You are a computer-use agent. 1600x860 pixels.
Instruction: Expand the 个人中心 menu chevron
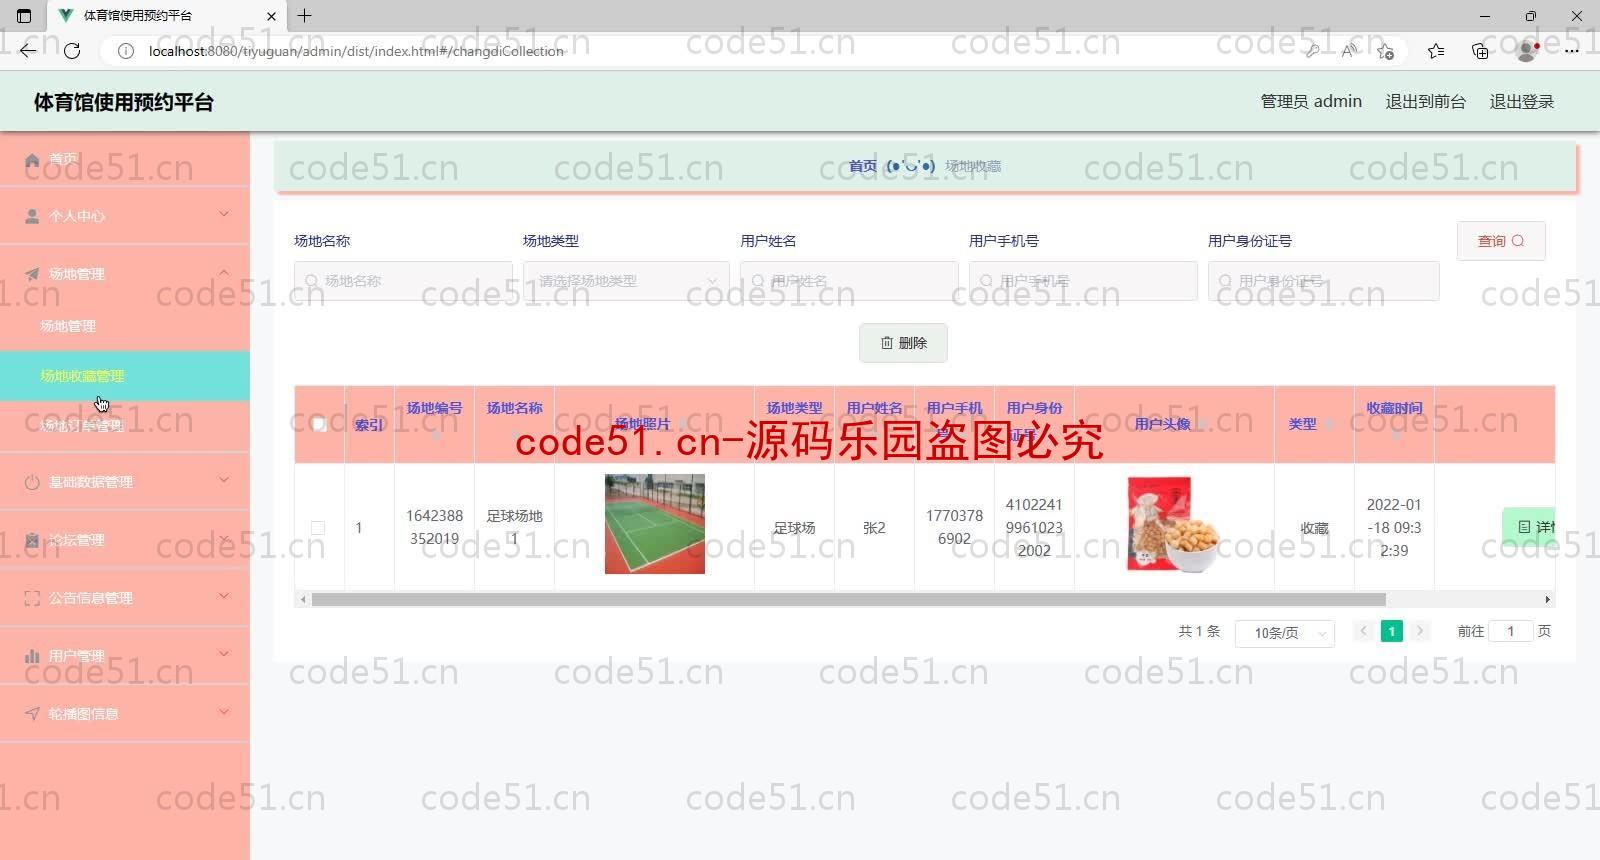tap(224, 214)
